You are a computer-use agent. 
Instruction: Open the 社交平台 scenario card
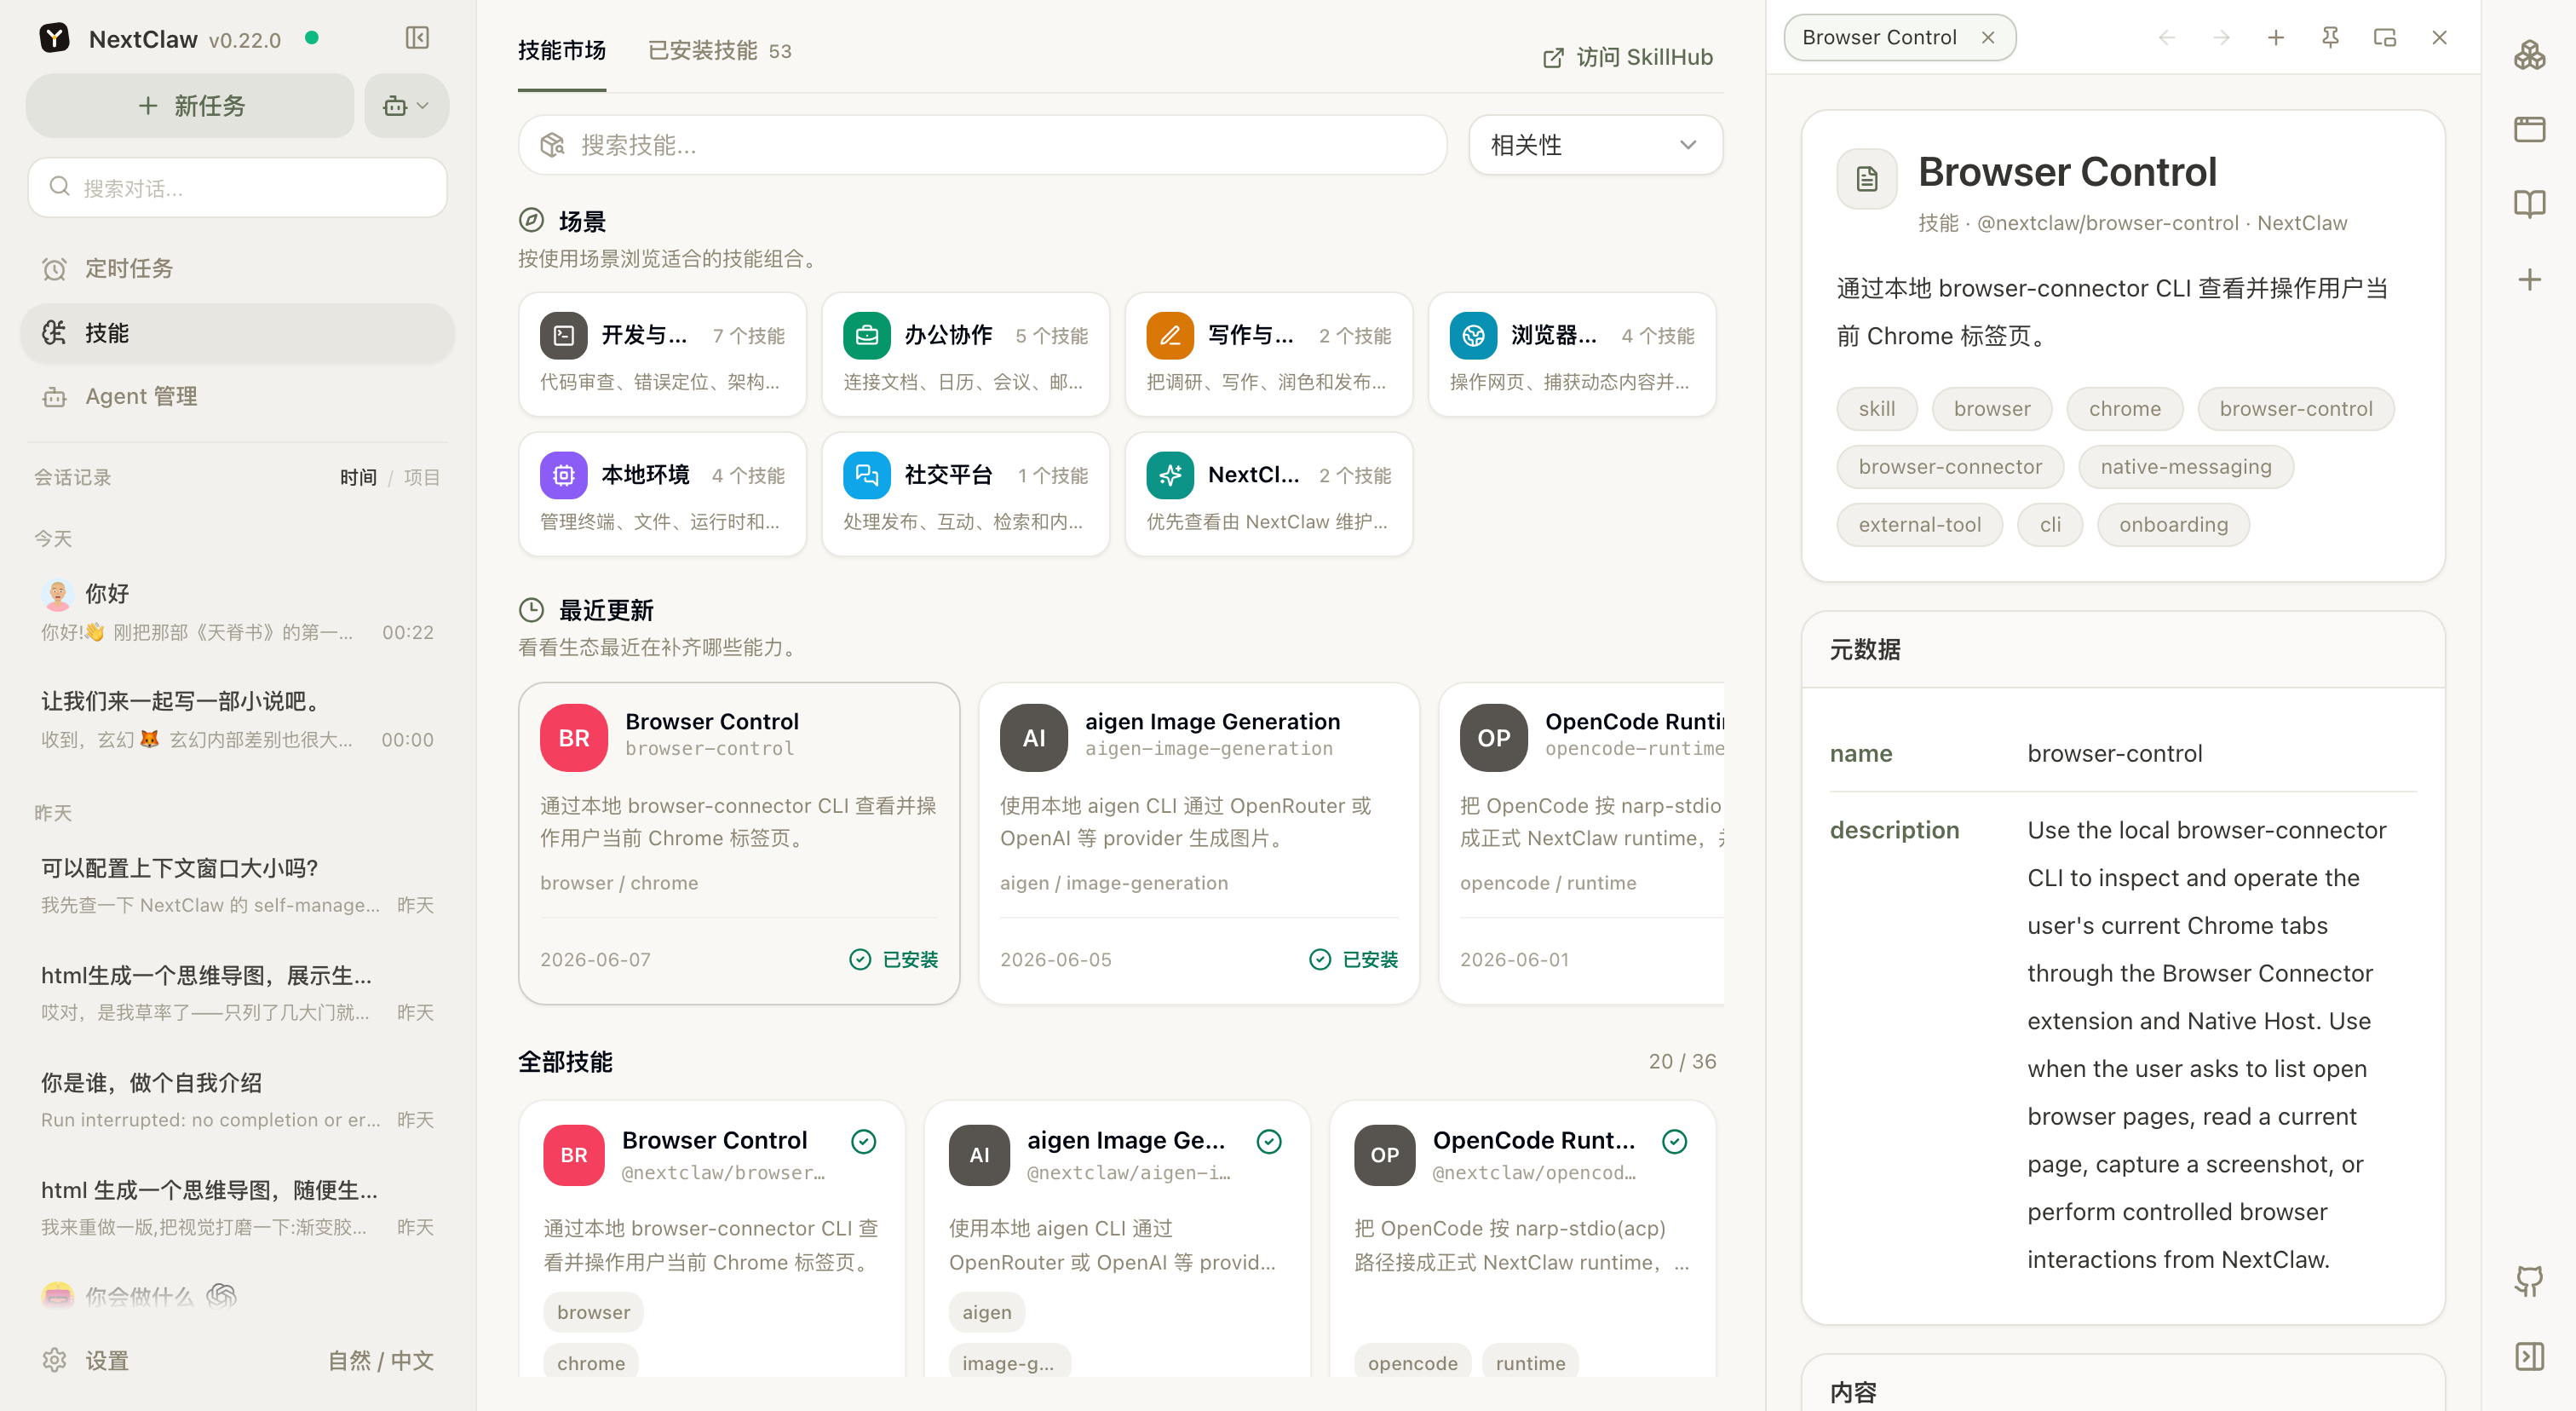click(x=965, y=494)
